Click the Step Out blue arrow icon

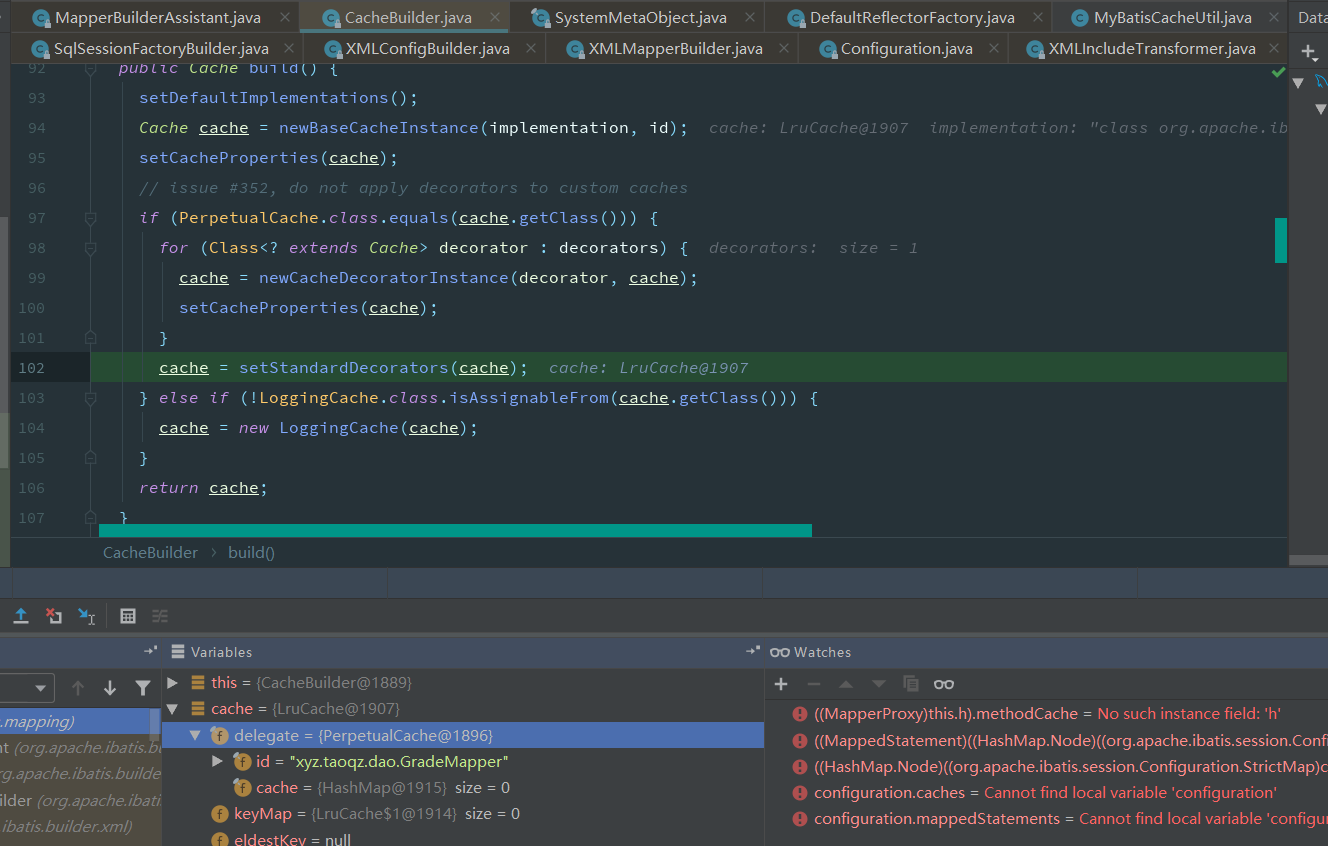point(21,616)
